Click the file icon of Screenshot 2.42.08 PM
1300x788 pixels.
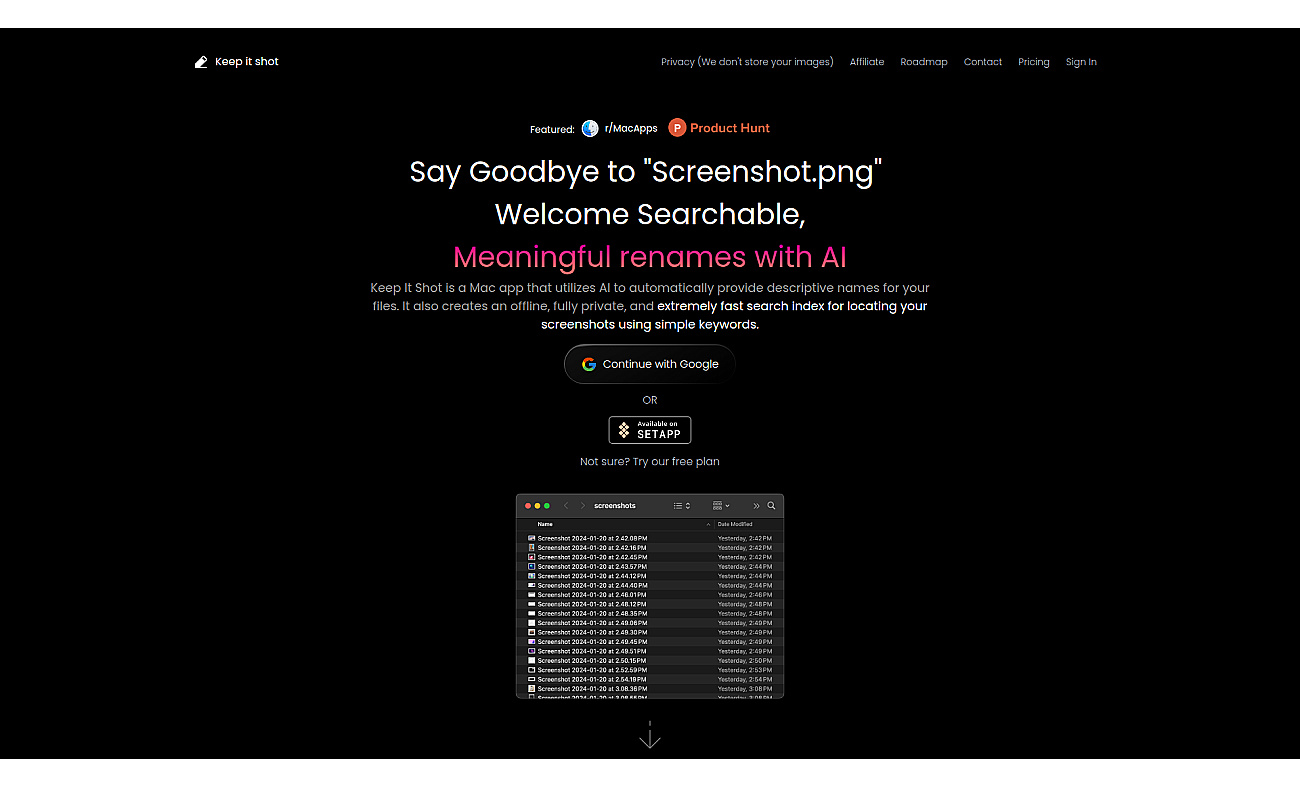click(532, 538)
